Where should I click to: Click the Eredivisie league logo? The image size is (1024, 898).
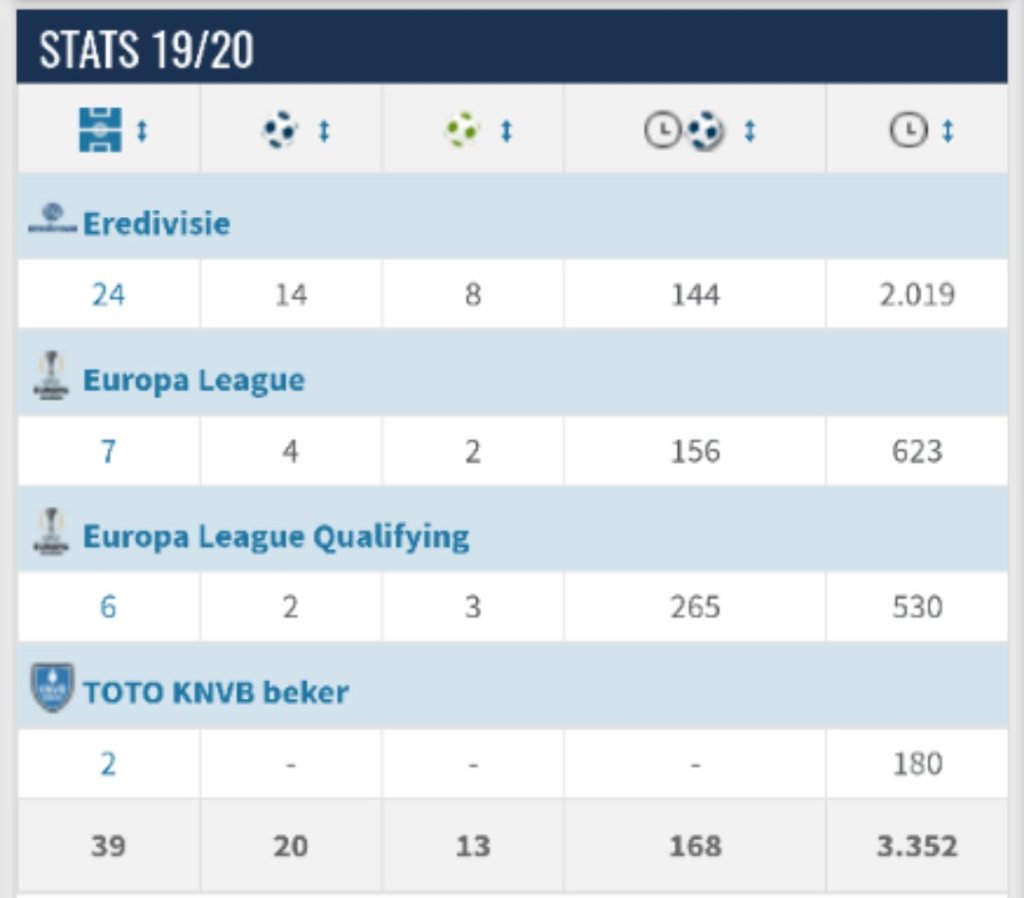(51, 220)
